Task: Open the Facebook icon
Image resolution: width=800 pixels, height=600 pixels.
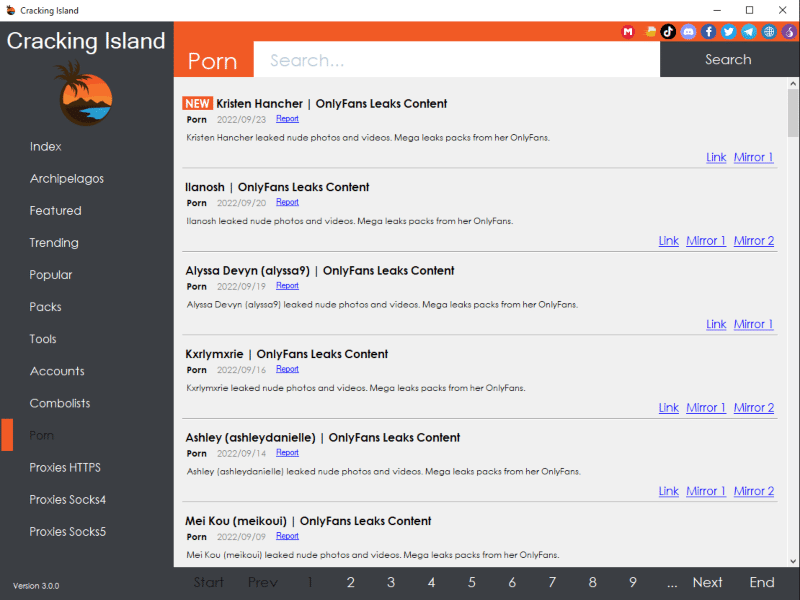Action: coord(709,32)
